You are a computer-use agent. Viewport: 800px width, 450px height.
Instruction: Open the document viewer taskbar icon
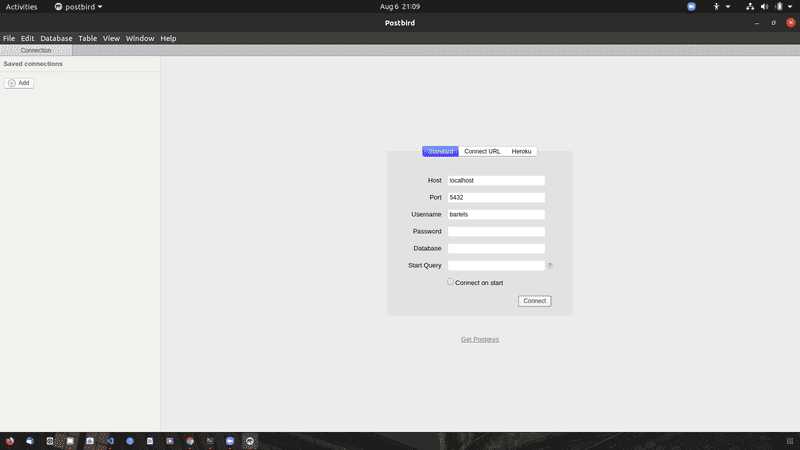pos(150,441)
